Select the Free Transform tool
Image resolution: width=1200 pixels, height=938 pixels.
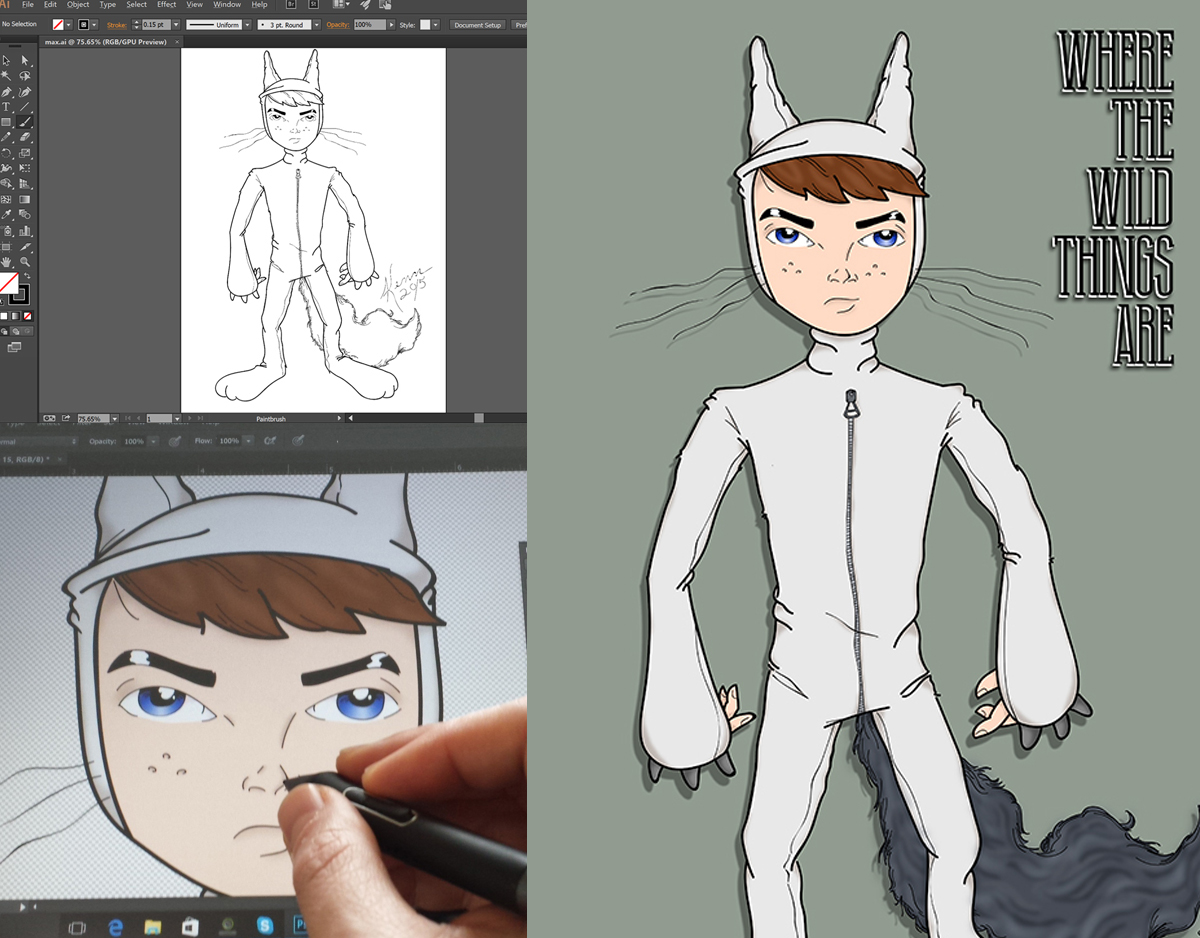(x=25, y=167)
